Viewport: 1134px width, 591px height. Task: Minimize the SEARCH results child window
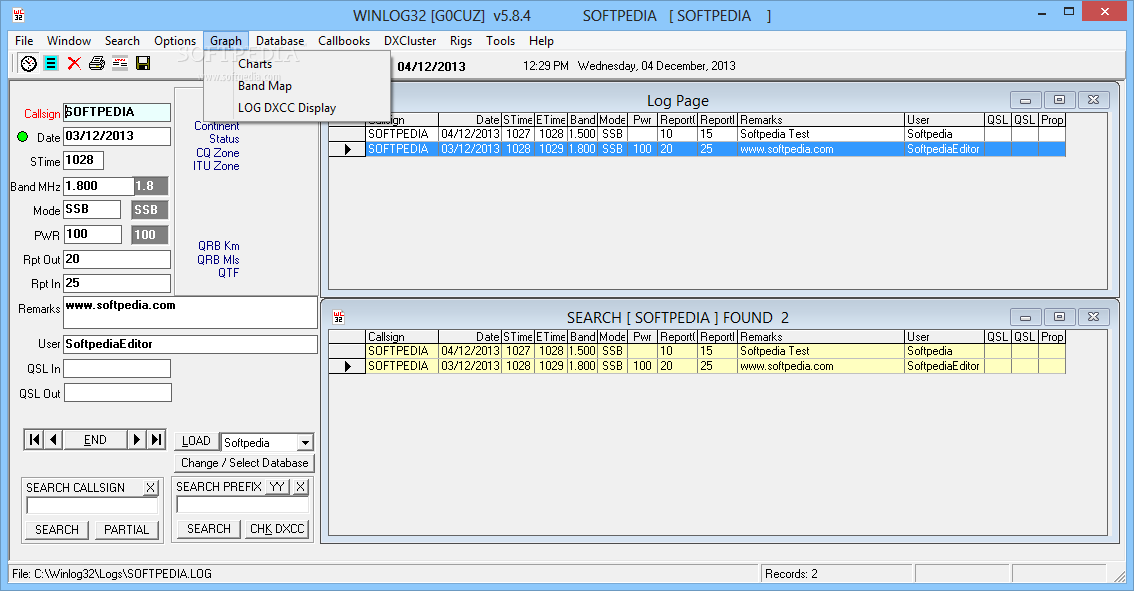point(1026,317)
